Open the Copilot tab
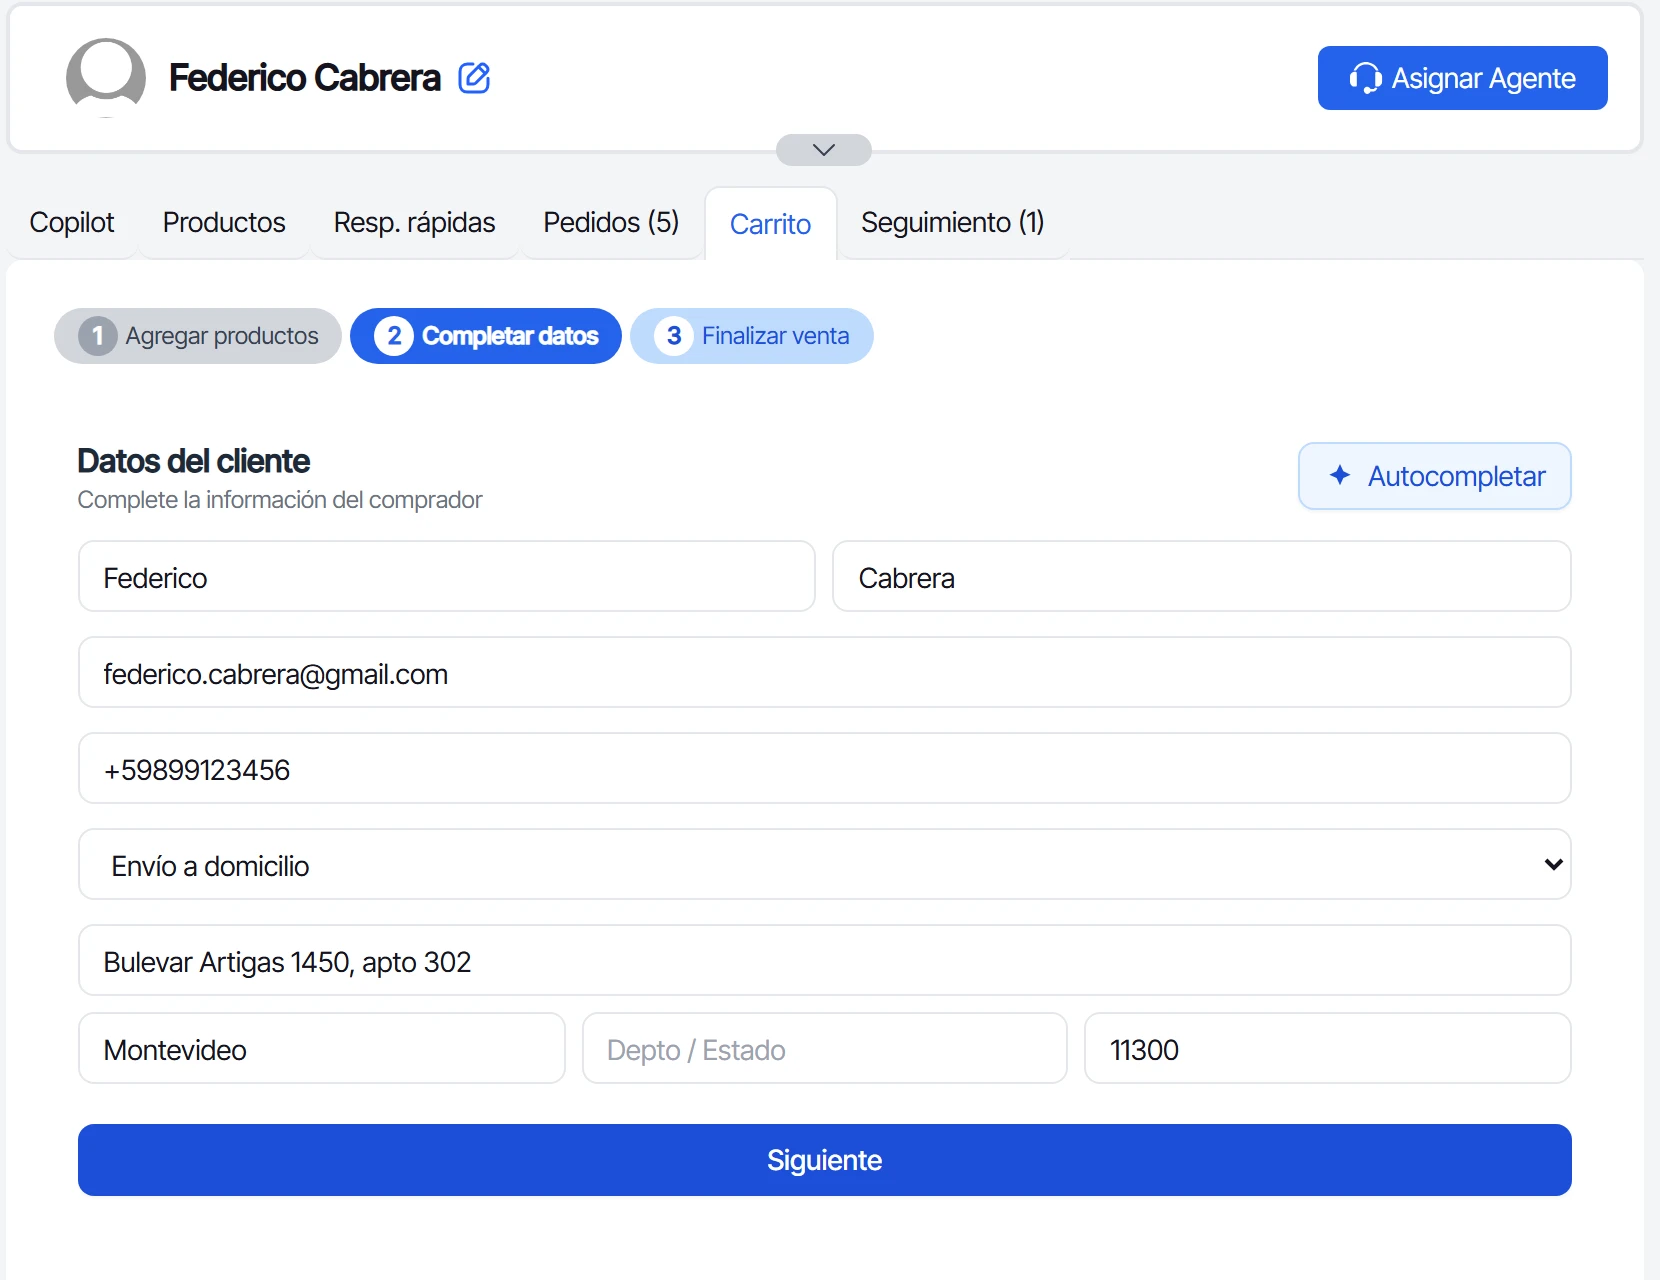The height and width of the screenshot is (1280, 1660). pos(72,222)
